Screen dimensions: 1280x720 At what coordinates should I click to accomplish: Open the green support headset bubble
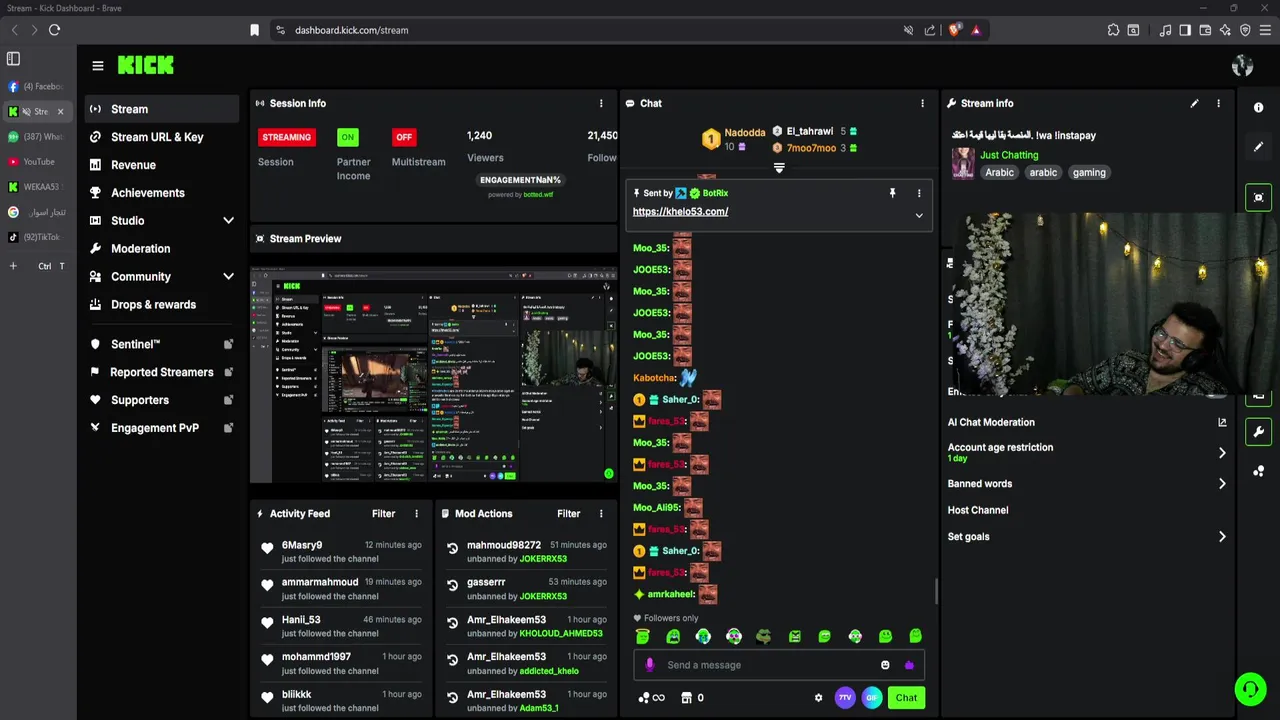tap(1250, 689)
